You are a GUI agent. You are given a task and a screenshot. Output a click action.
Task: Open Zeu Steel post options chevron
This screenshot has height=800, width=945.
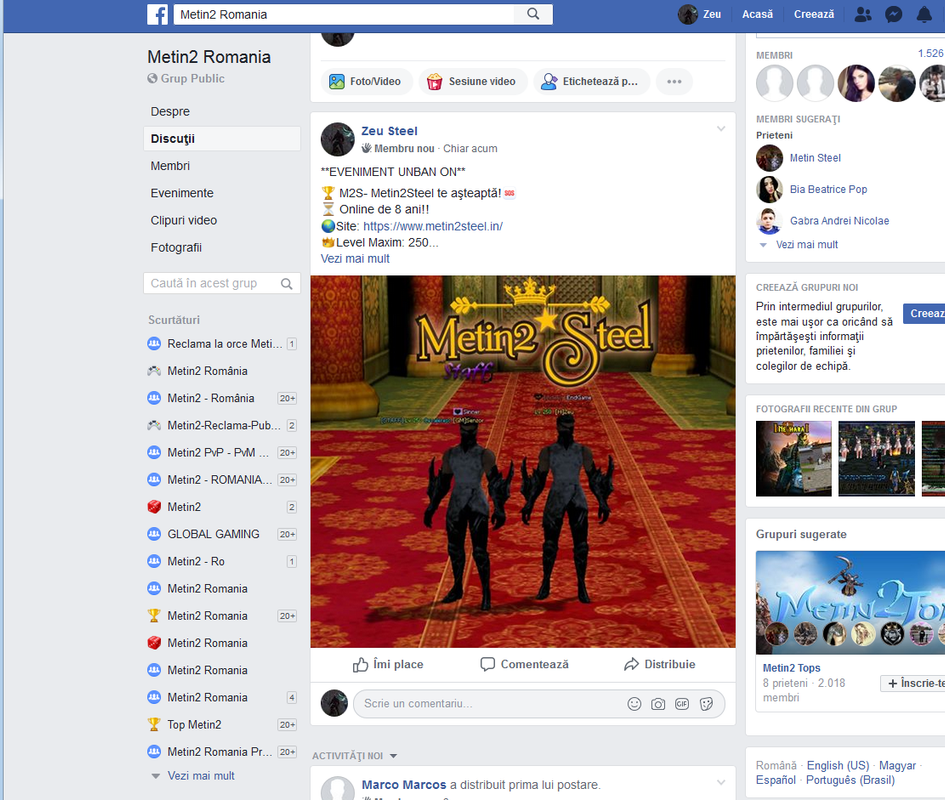coord(721,129)
